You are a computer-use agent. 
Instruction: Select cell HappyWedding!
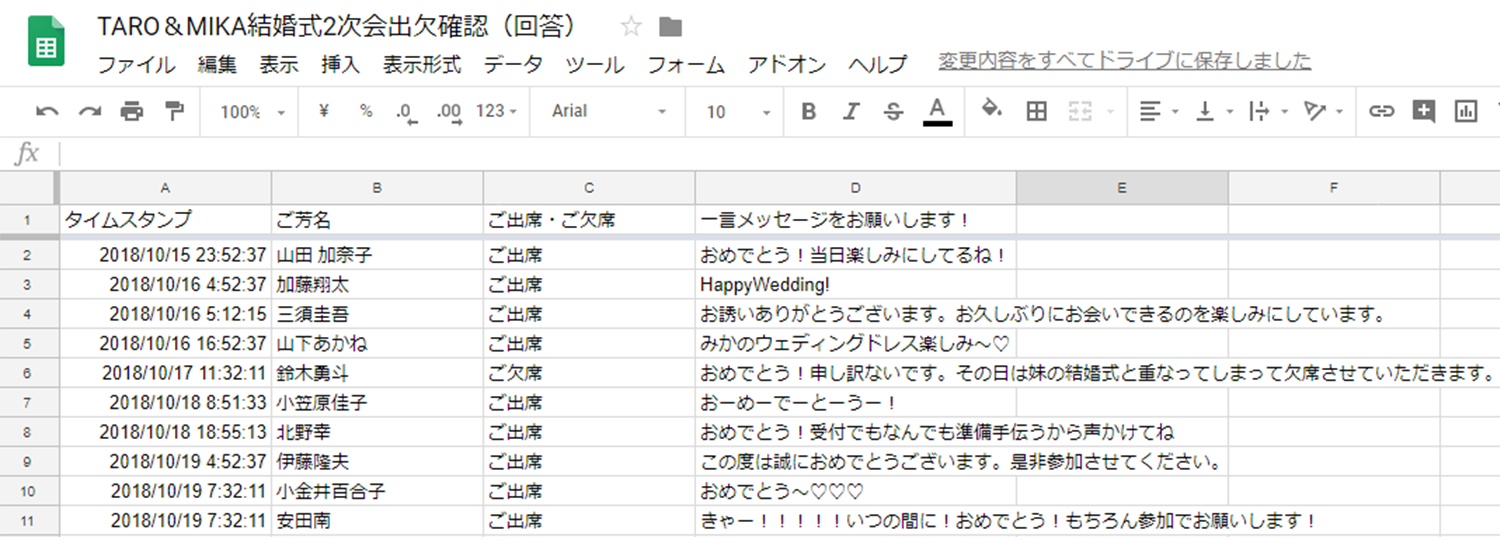click(x=856, y=285)
